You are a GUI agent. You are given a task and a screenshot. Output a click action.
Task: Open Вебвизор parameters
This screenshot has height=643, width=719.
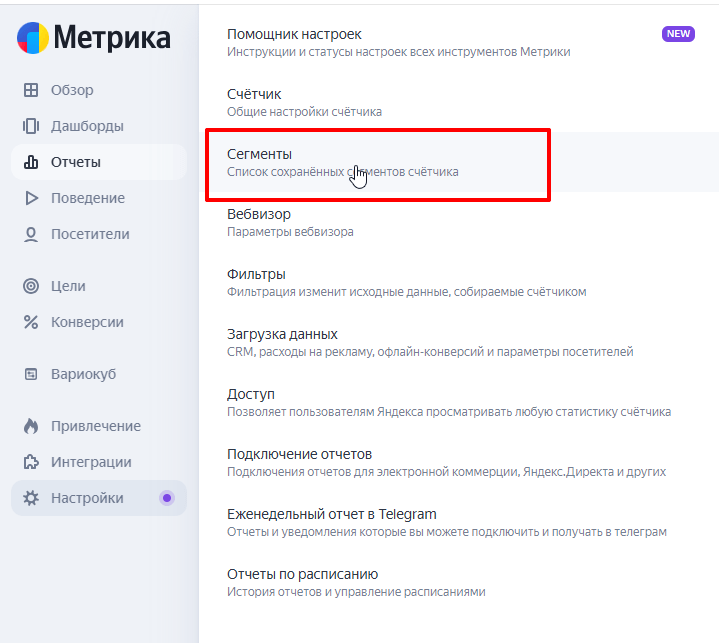[259, 214]
